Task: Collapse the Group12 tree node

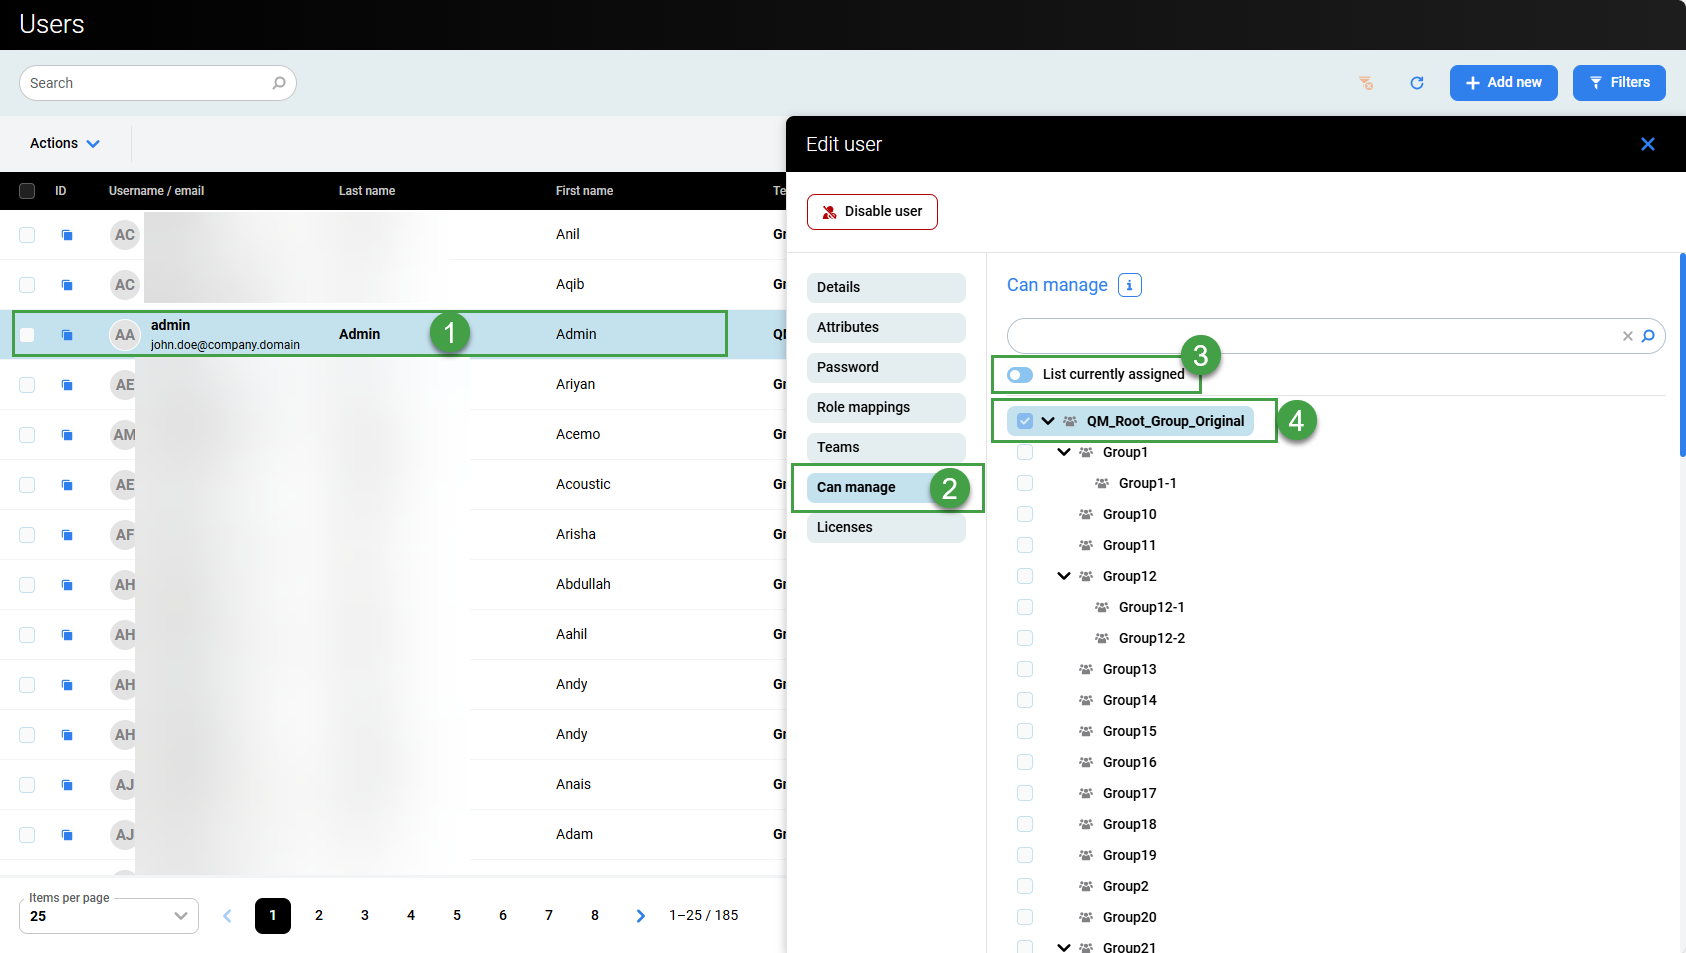Action: click(1064, 576)
